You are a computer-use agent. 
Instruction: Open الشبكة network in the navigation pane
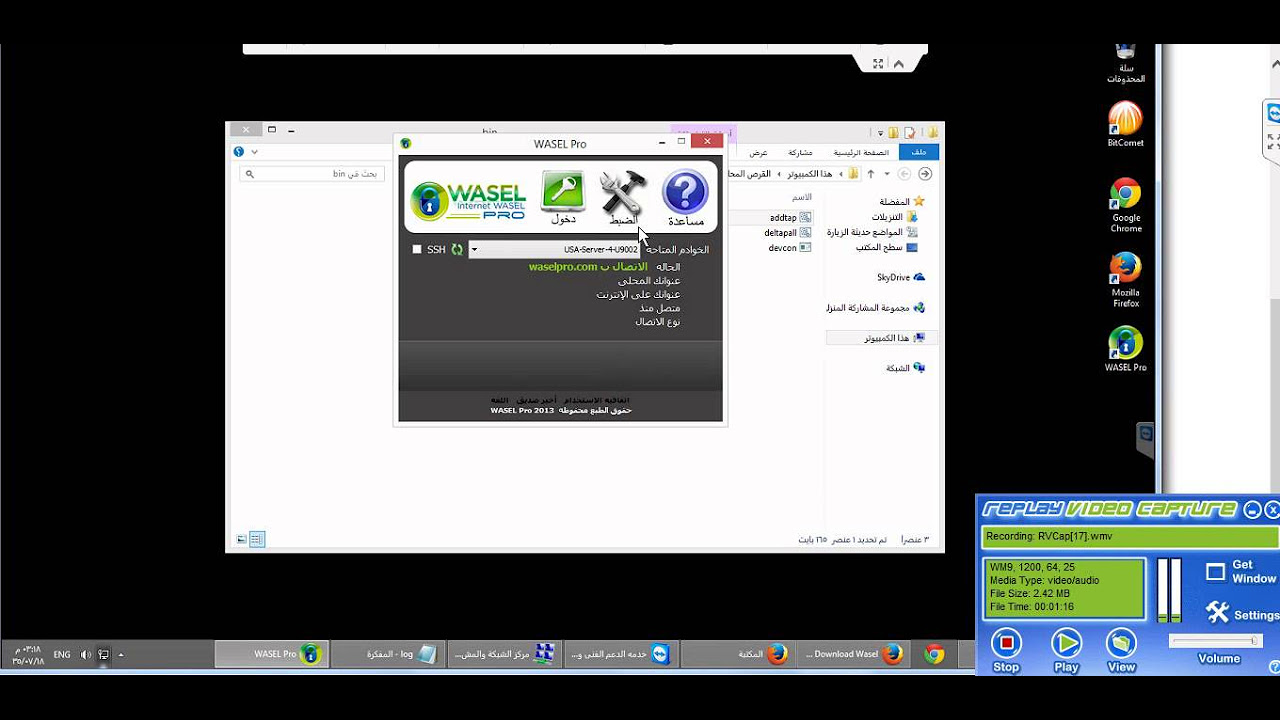(x=905, y=368)
